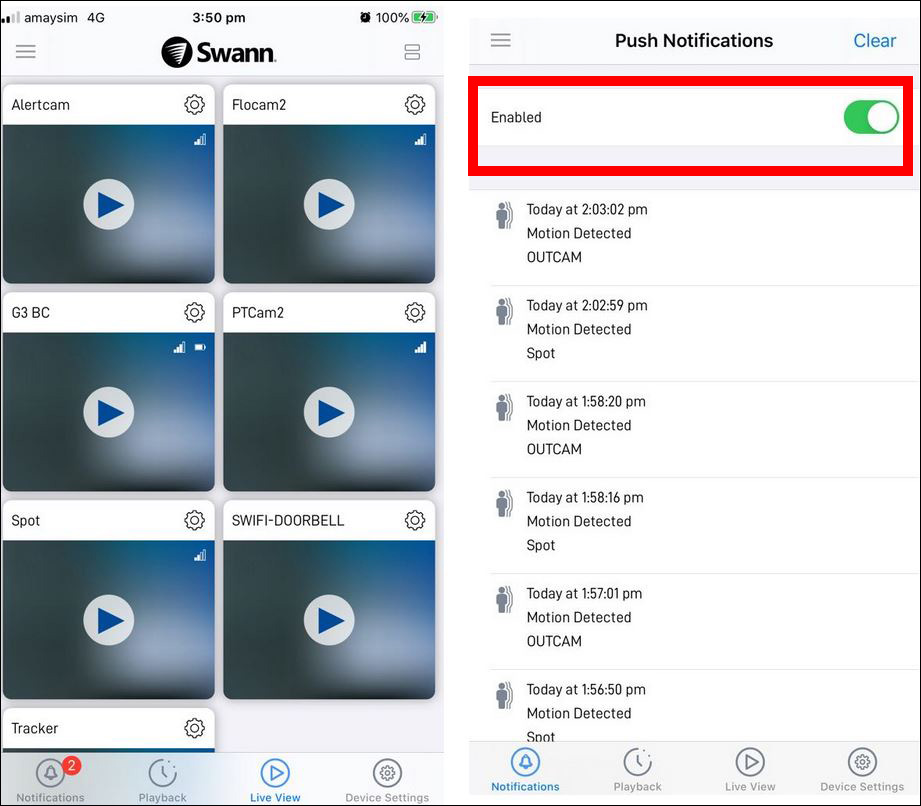
Task: Select Notifications tab on Push Notifications screen
Action: pos(525,770)
